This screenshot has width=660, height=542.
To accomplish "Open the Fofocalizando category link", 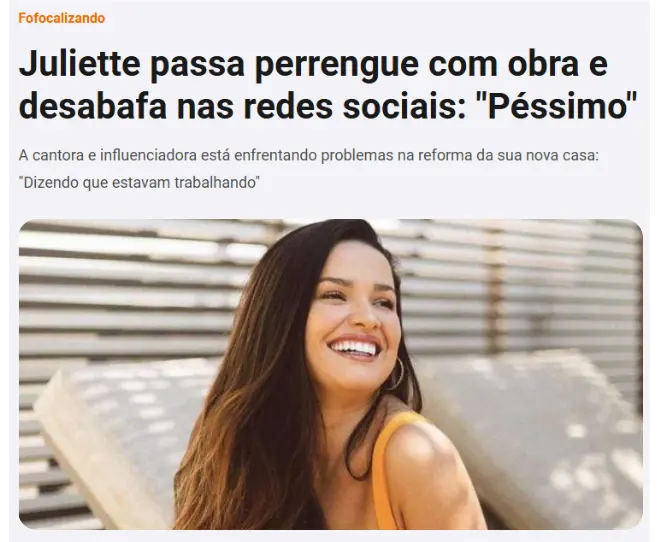I will (x=61, y=18).
